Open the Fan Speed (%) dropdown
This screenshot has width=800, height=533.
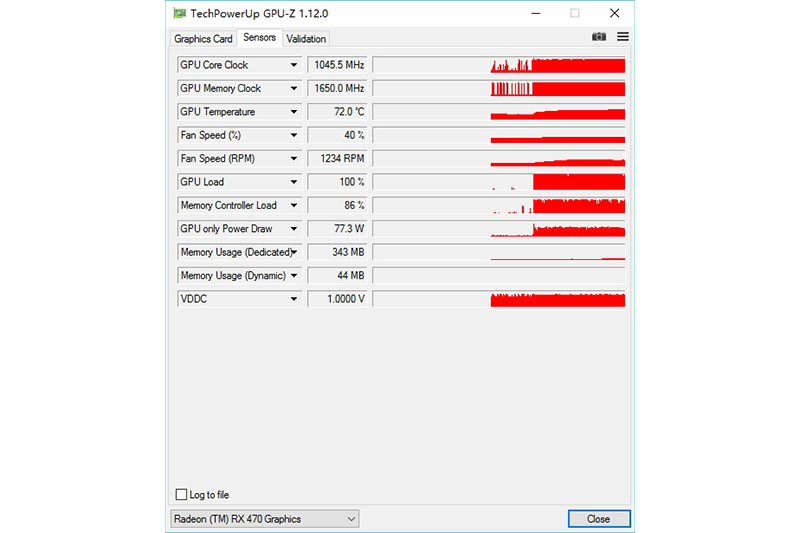tap(294, 135)
